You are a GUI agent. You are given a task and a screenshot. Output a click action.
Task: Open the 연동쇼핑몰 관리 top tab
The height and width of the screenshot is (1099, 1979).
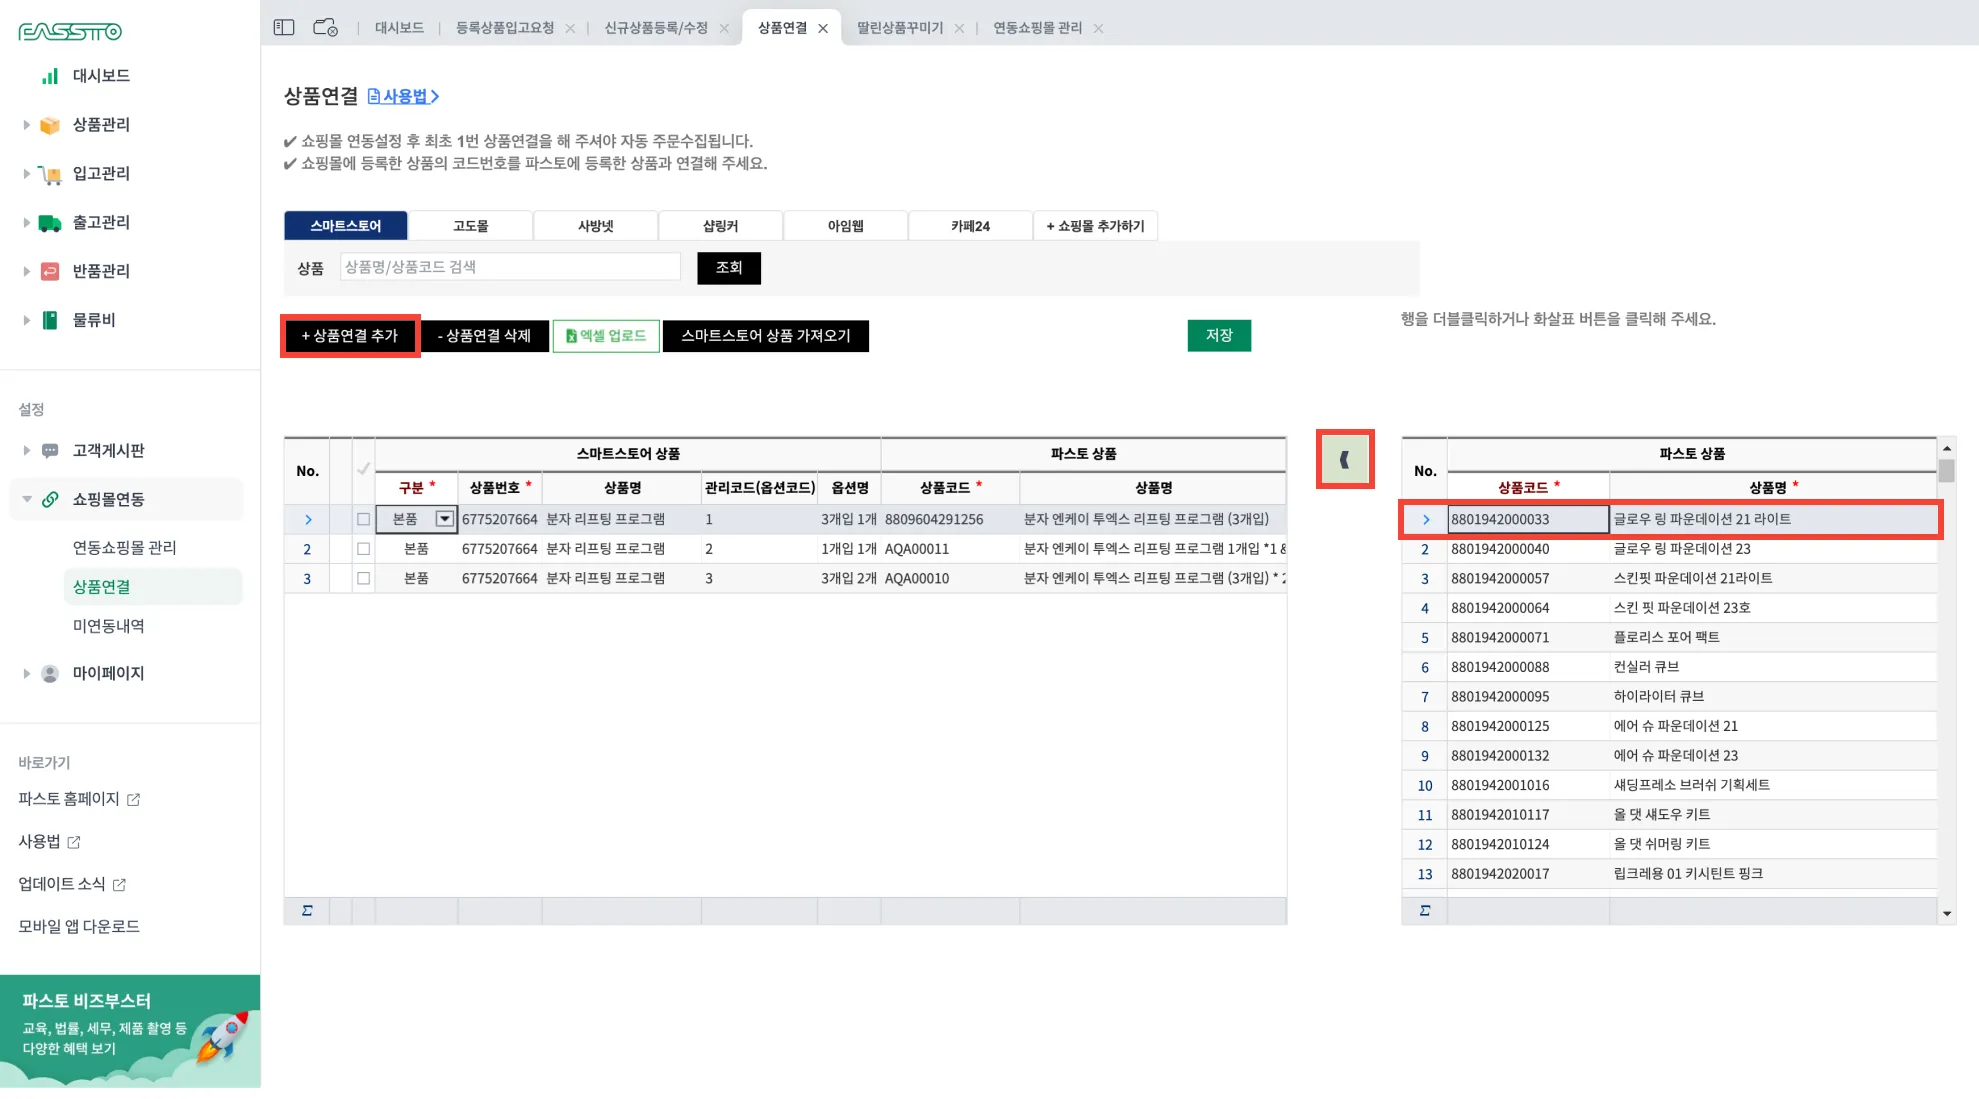(1036, 28)
